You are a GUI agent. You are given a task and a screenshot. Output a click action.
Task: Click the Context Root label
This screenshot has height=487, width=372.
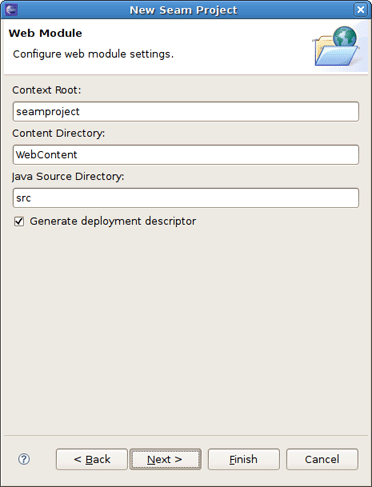pyautogui.click(x=47, y=90)
